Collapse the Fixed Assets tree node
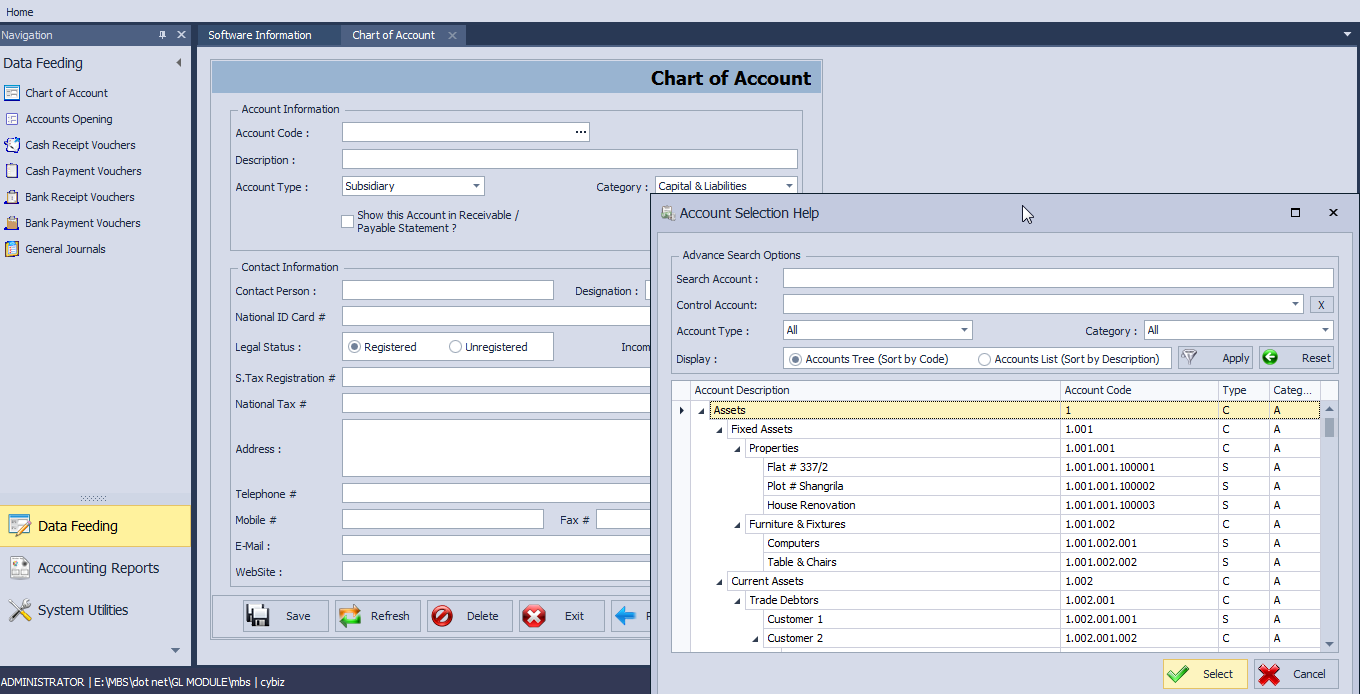1360x694 pixels. coord(719,430)
